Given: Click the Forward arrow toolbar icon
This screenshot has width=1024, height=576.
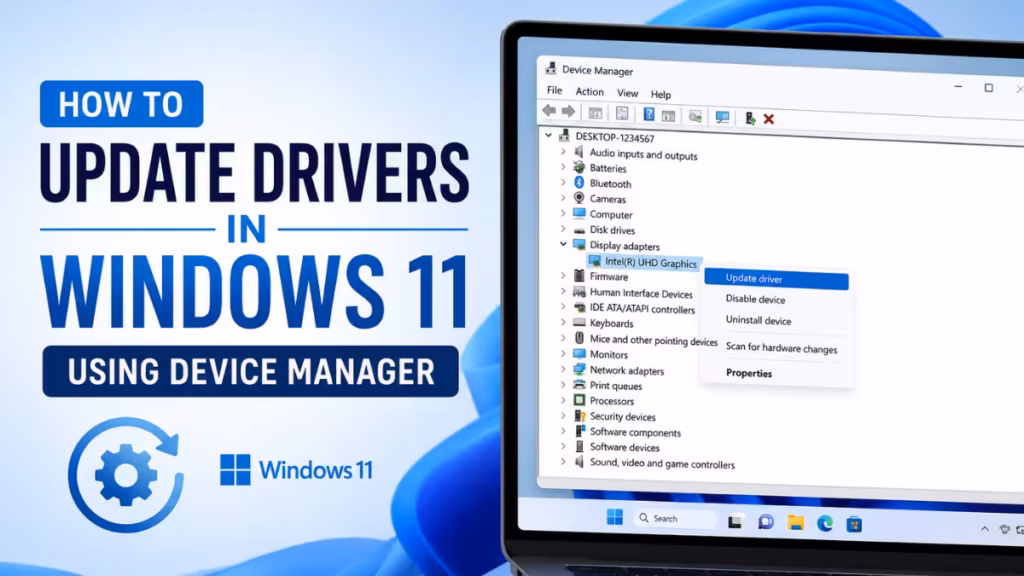Looking at the screenshot, I should (568, 112).
